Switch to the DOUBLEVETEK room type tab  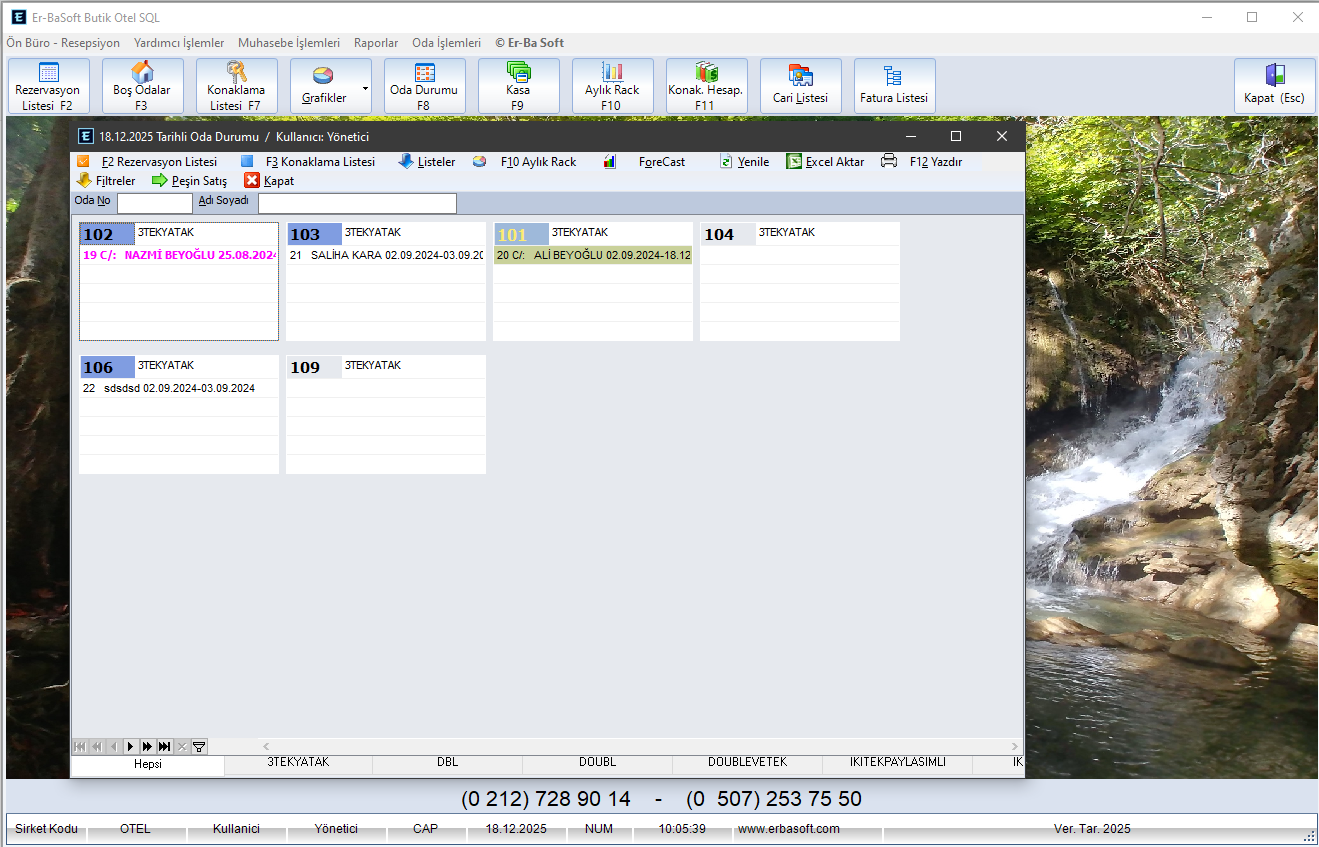(747, 762)
